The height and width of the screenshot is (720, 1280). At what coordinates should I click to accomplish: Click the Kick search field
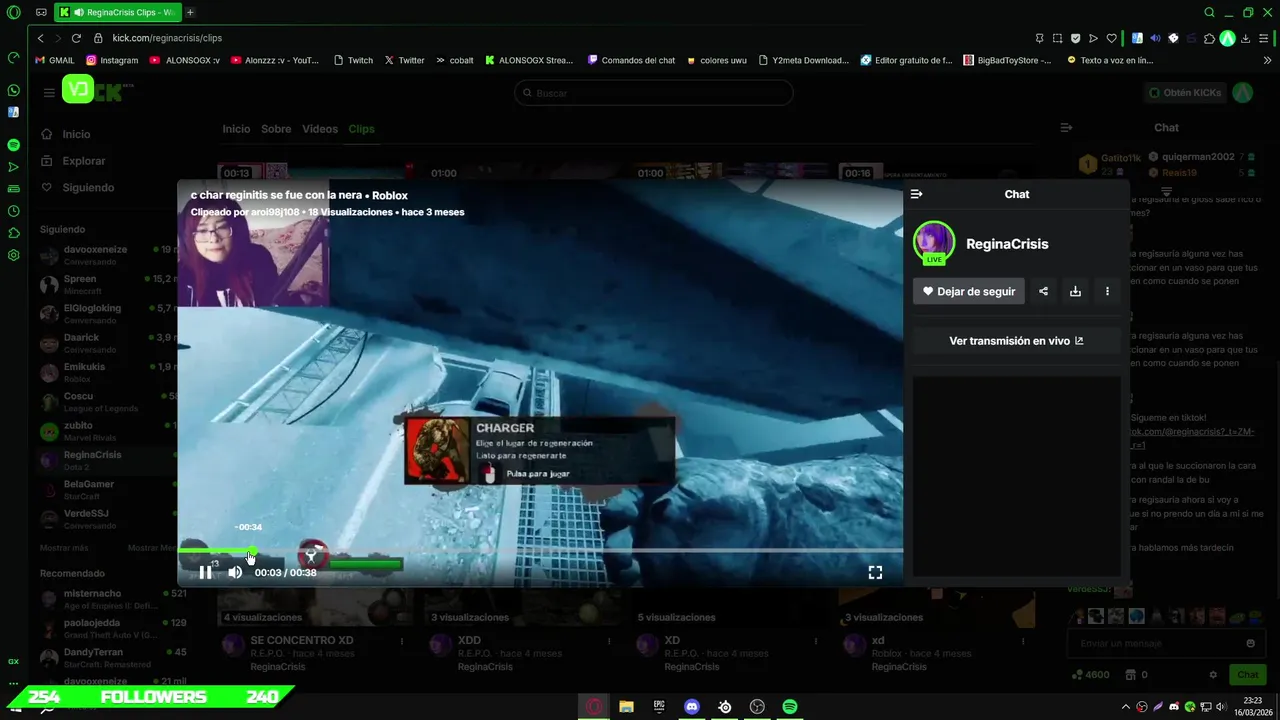coord(654,93)
